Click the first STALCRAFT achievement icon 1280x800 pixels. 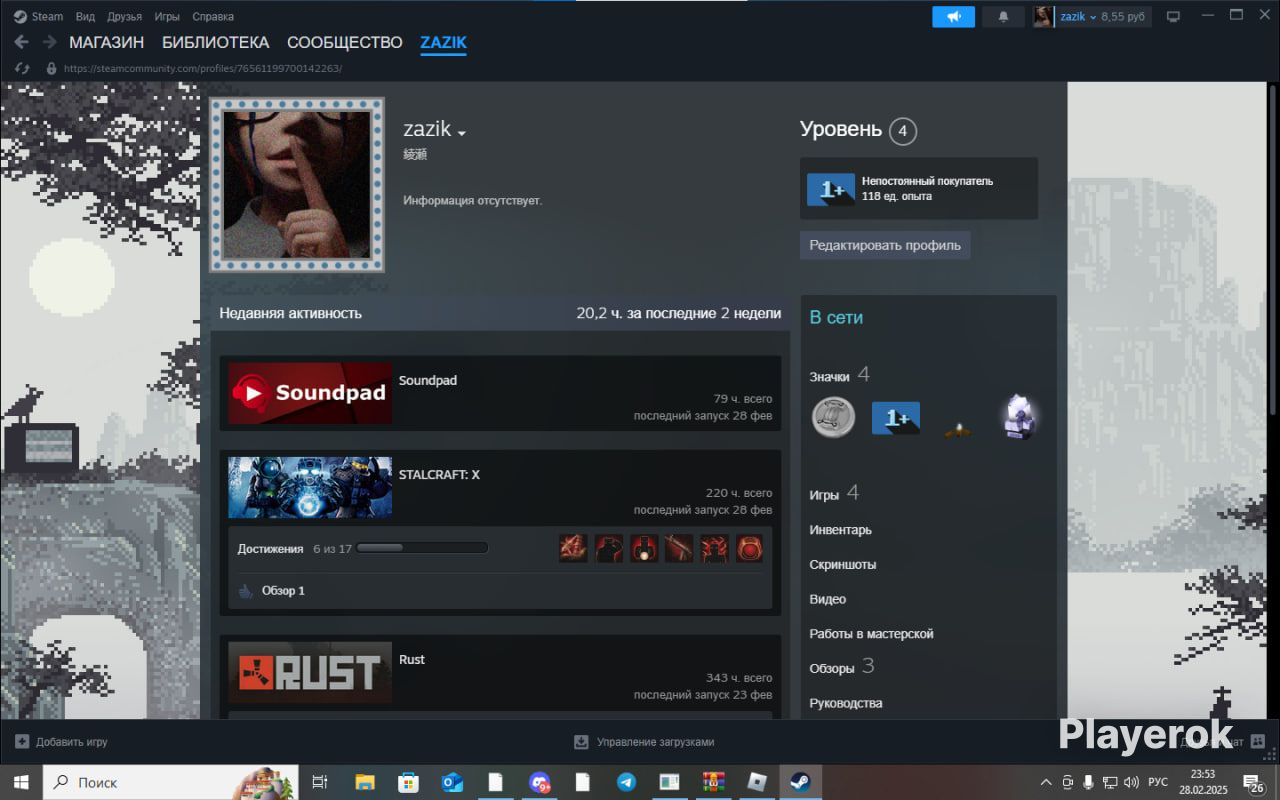573,548
